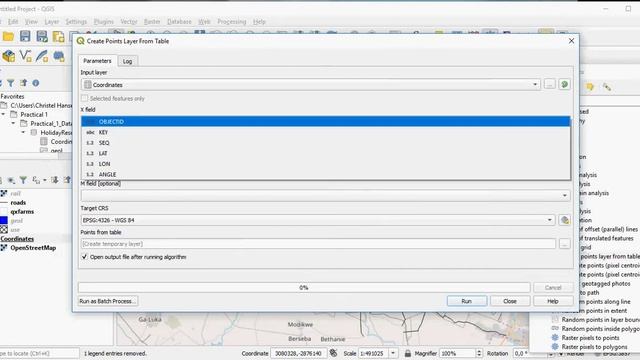The image size is (640, 360).
Task: Click Input layer browse ellipsis button
Action: pos(549,84)
